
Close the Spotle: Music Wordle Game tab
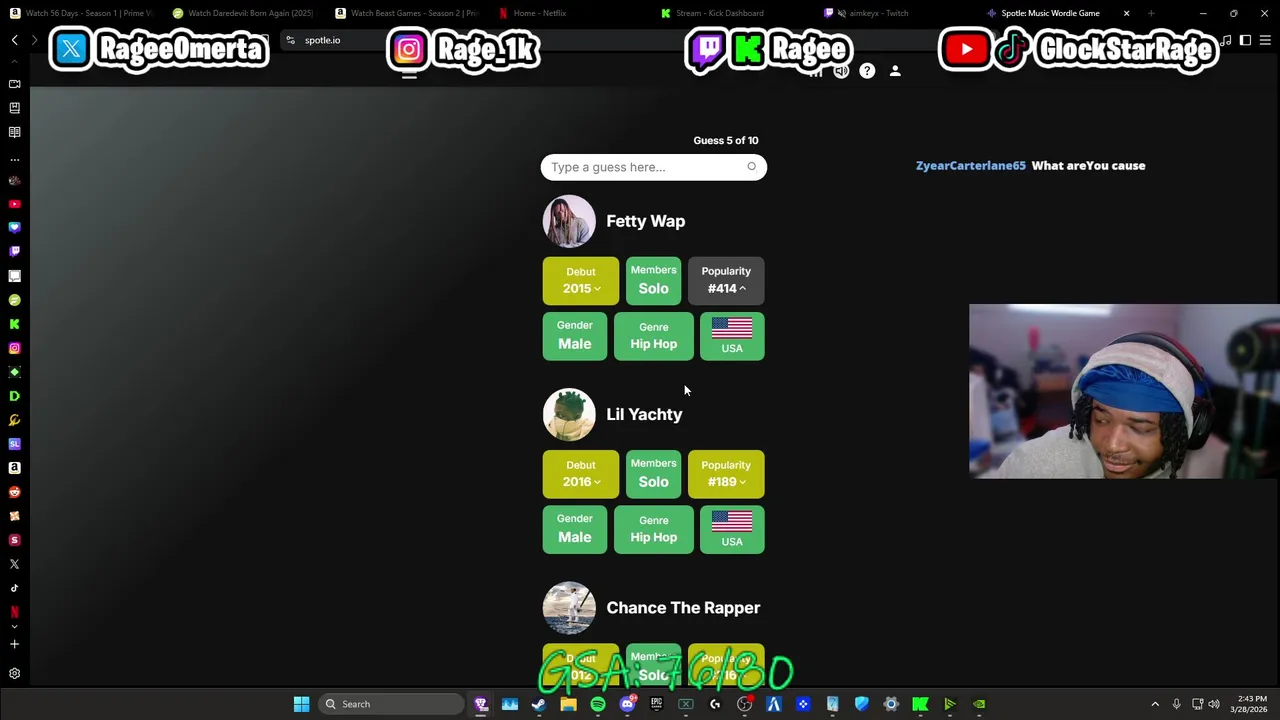pyautogui.click(x=1126, y=13)
